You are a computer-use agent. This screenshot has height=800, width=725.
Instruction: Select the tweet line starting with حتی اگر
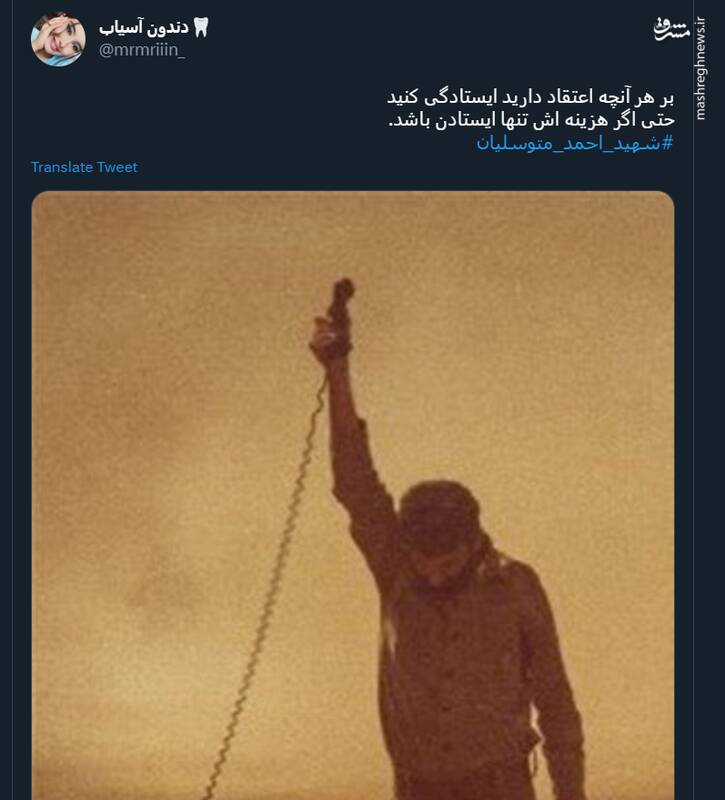pos(532,120)
